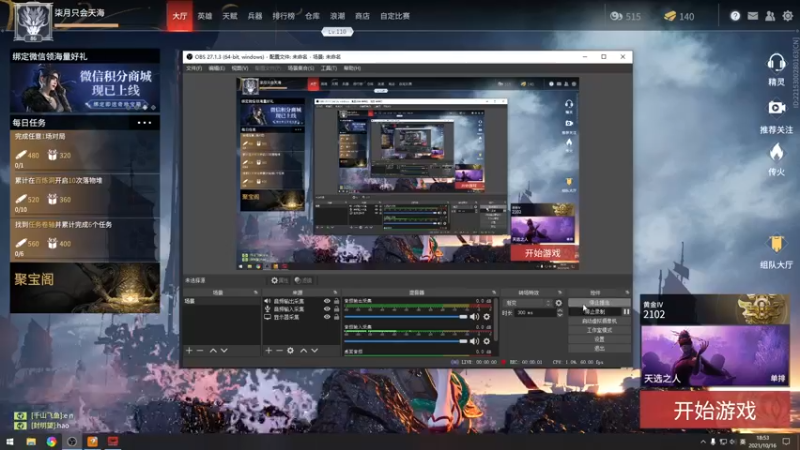Screen dimensions: 800x450
Task: Mute 音频输入采集 speaker icon in mixer
Action: tap(474, 341)
